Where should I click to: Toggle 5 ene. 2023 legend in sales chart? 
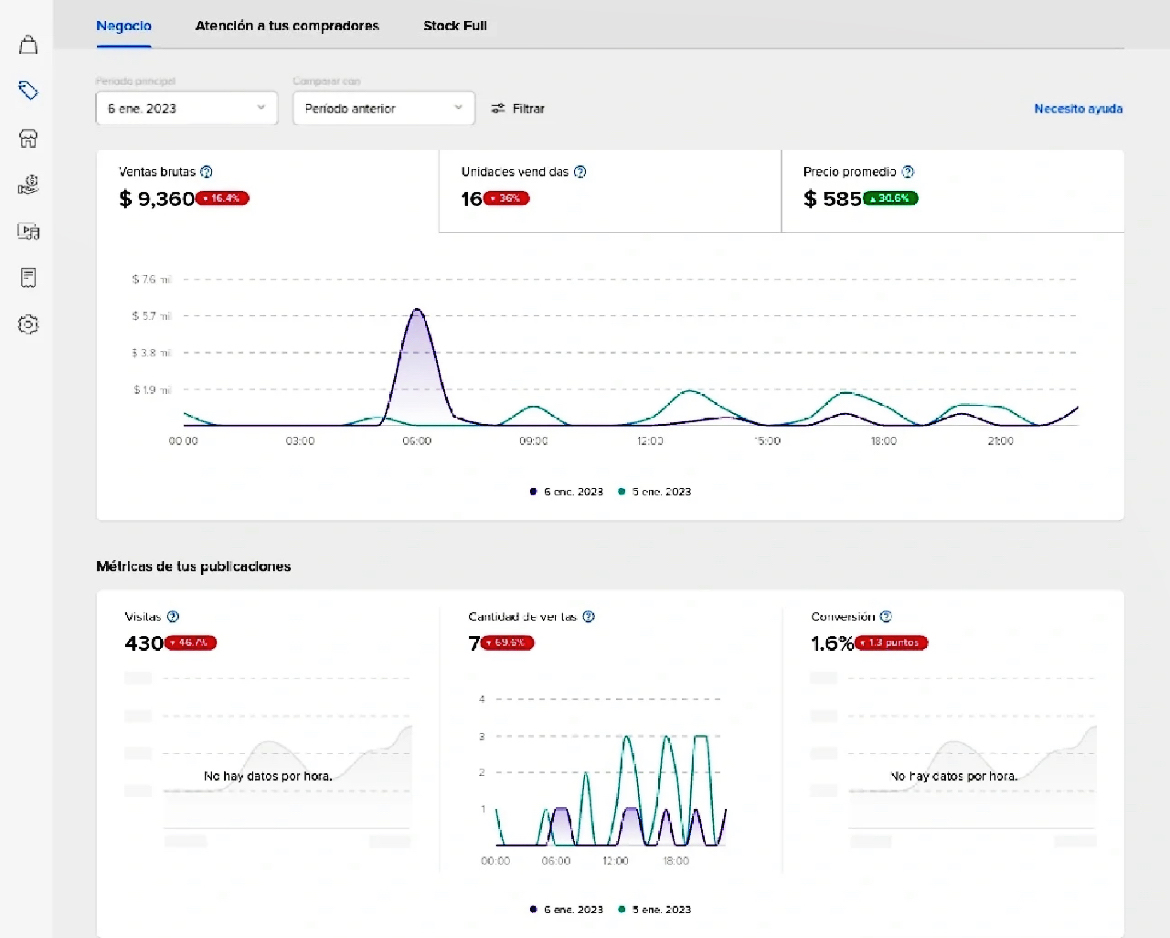(x=654, y=492)
